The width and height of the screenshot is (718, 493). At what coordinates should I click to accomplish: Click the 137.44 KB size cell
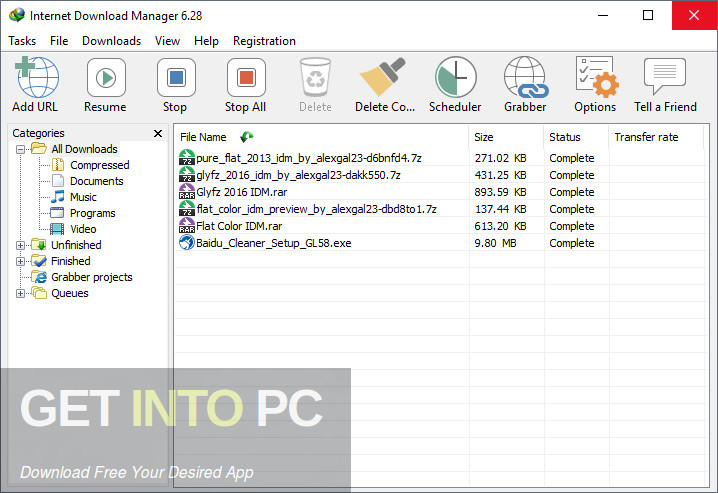pyautogui.click(x=500, y=209)
